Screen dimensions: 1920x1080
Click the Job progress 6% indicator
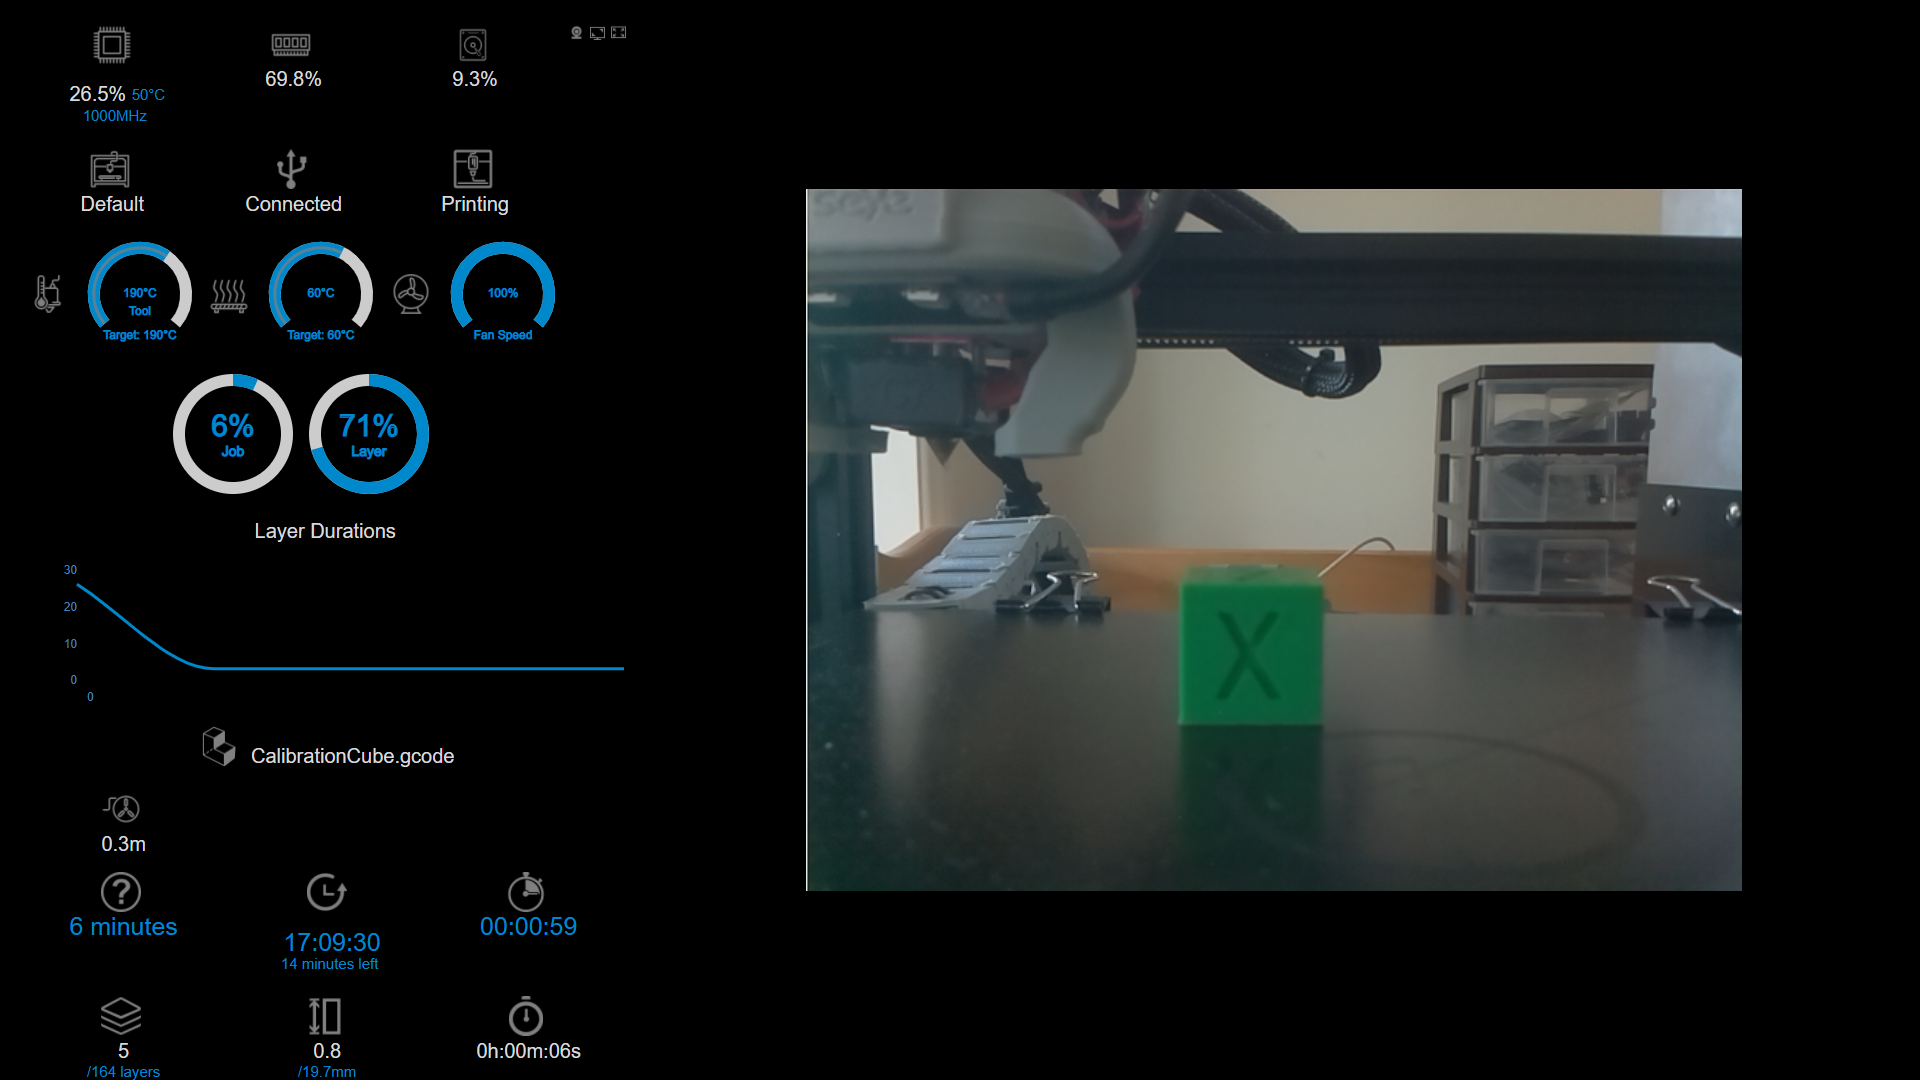tap(233, 433)
